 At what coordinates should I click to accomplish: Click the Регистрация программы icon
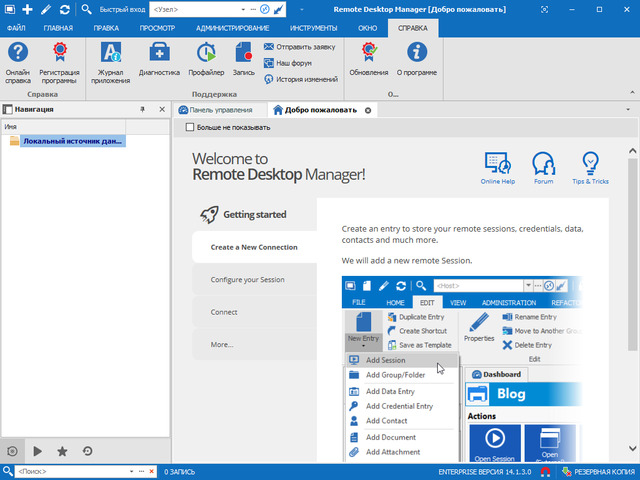point(60,59)
